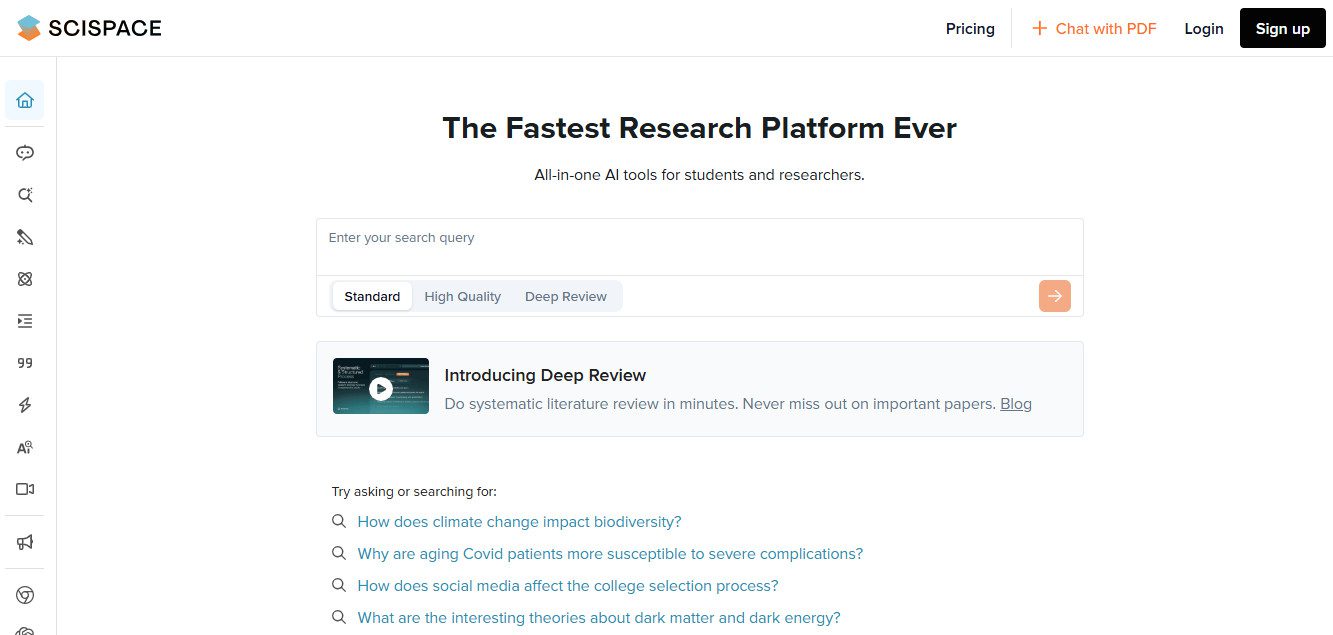This screenshot has height=635, width=1333.
Task: Click the Extract Data lightning bolt icon
Action: [x=24, y=405]
